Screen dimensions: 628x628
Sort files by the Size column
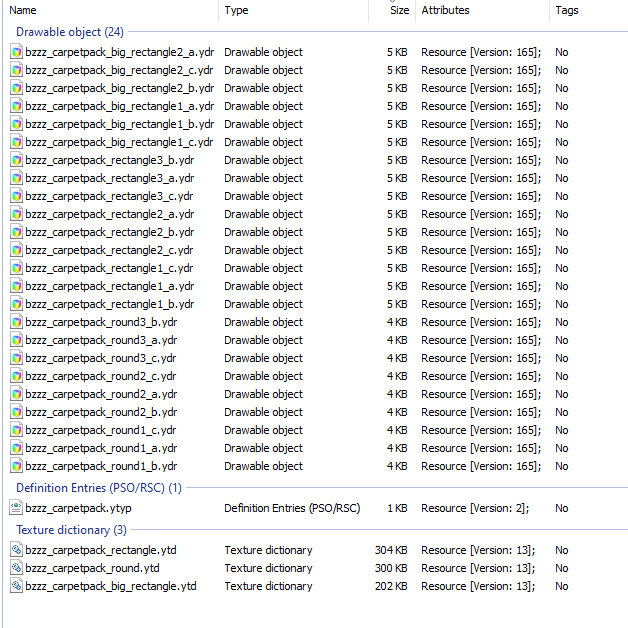click(x=392, y=10)
